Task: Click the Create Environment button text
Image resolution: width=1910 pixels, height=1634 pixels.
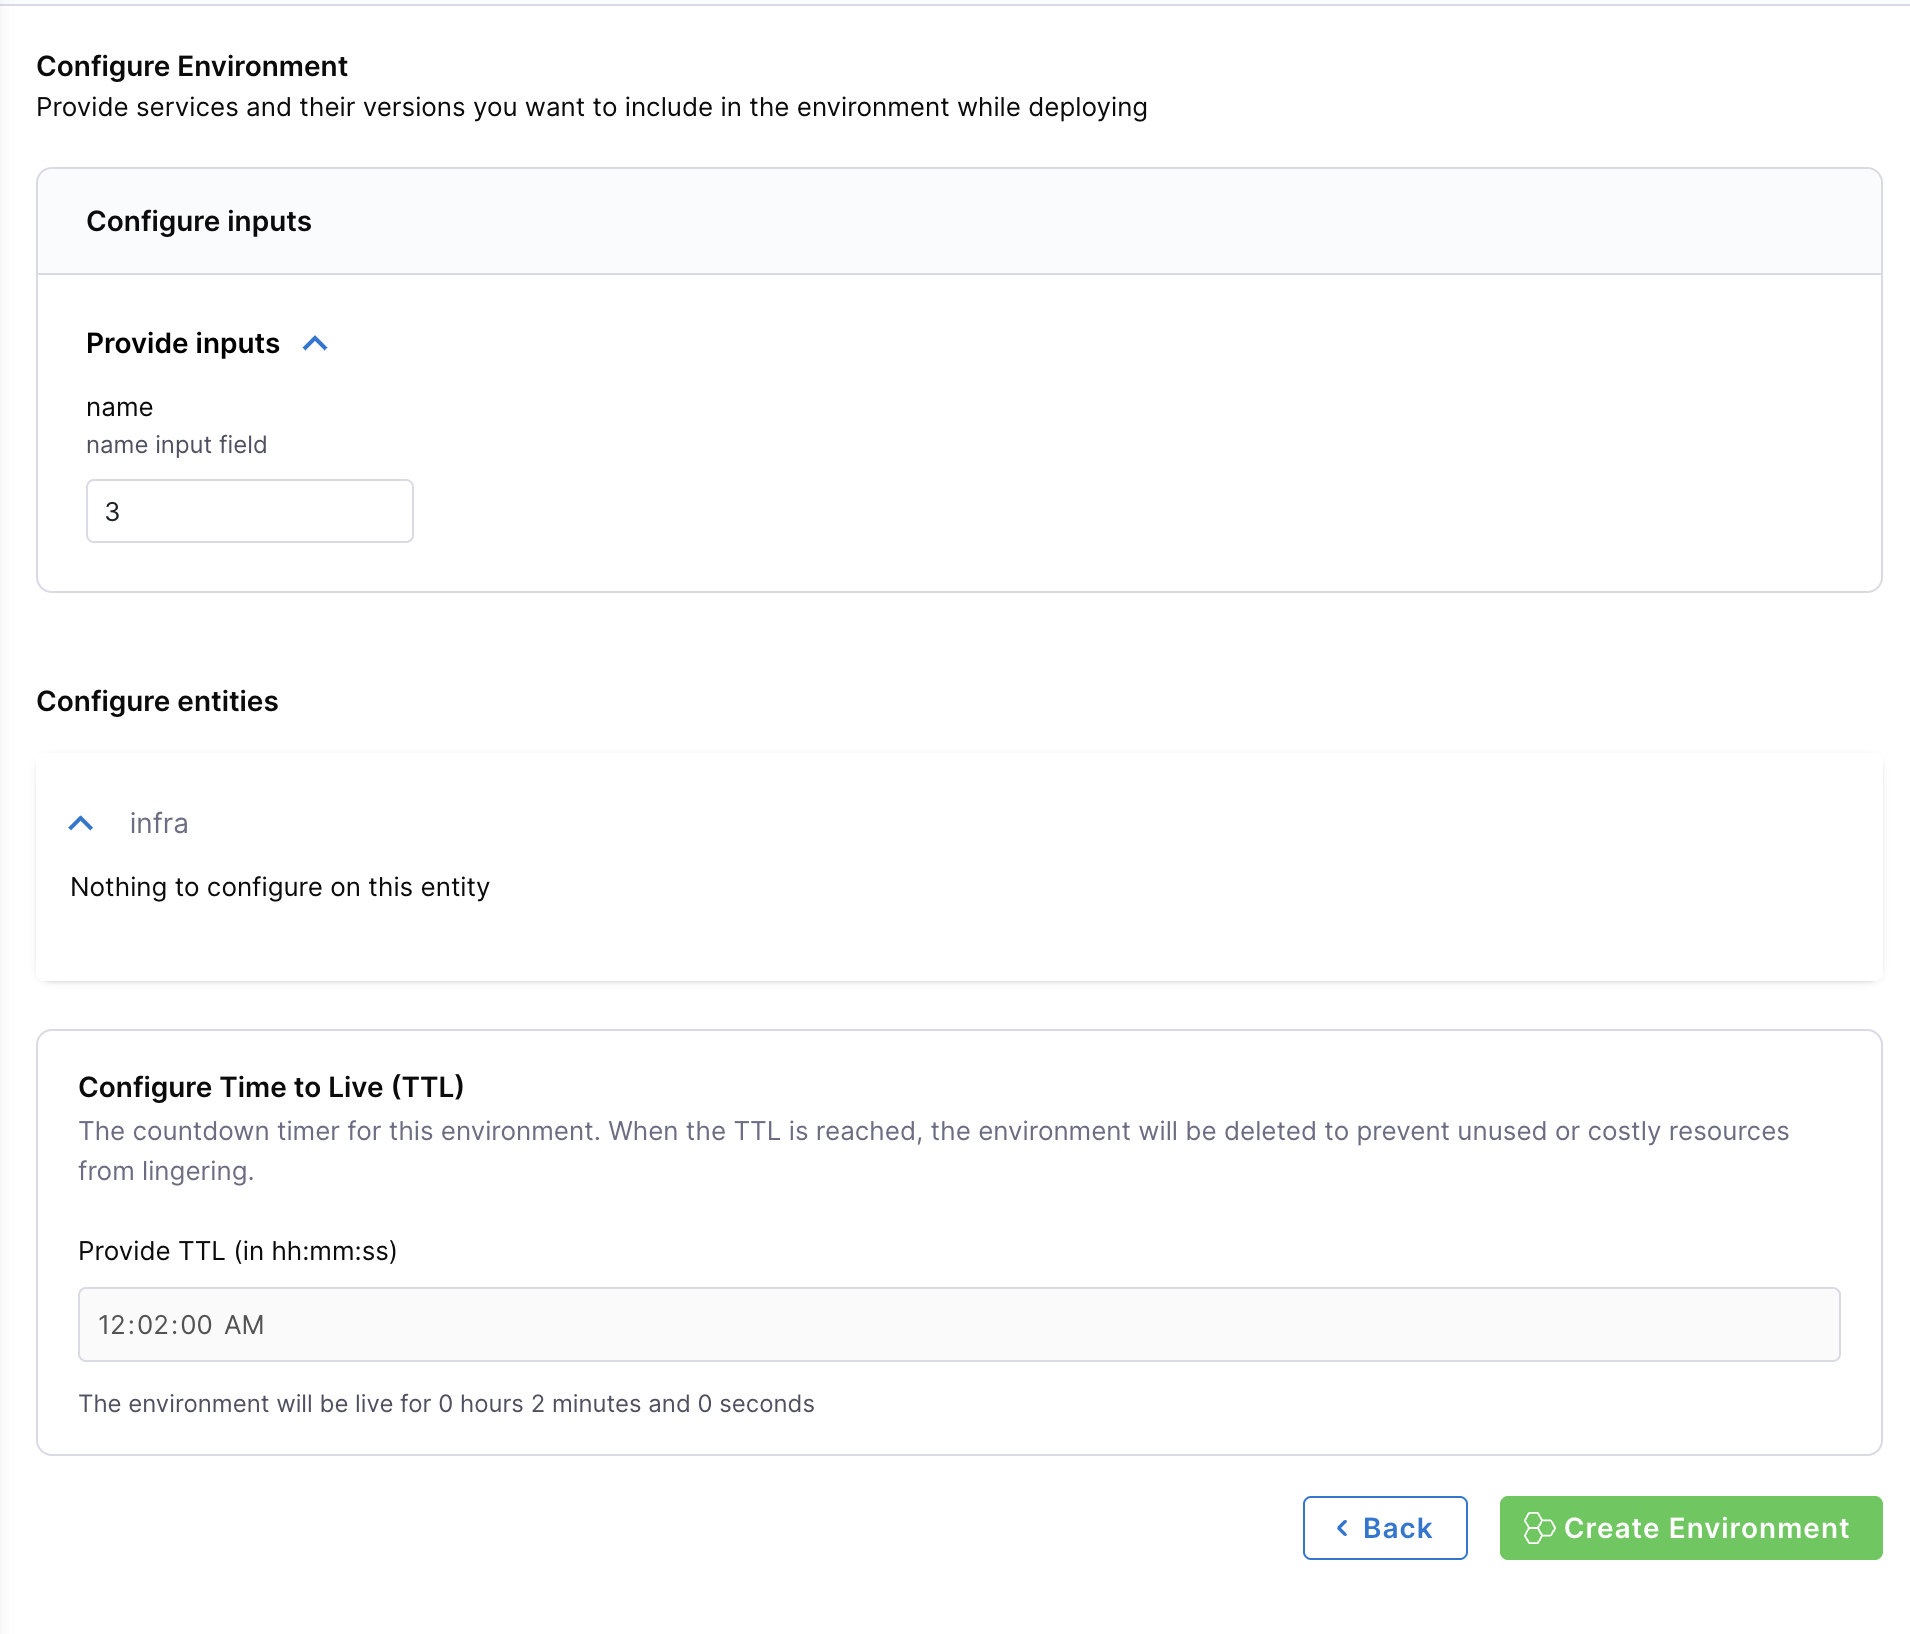Action: [x=1705, y=1528]
